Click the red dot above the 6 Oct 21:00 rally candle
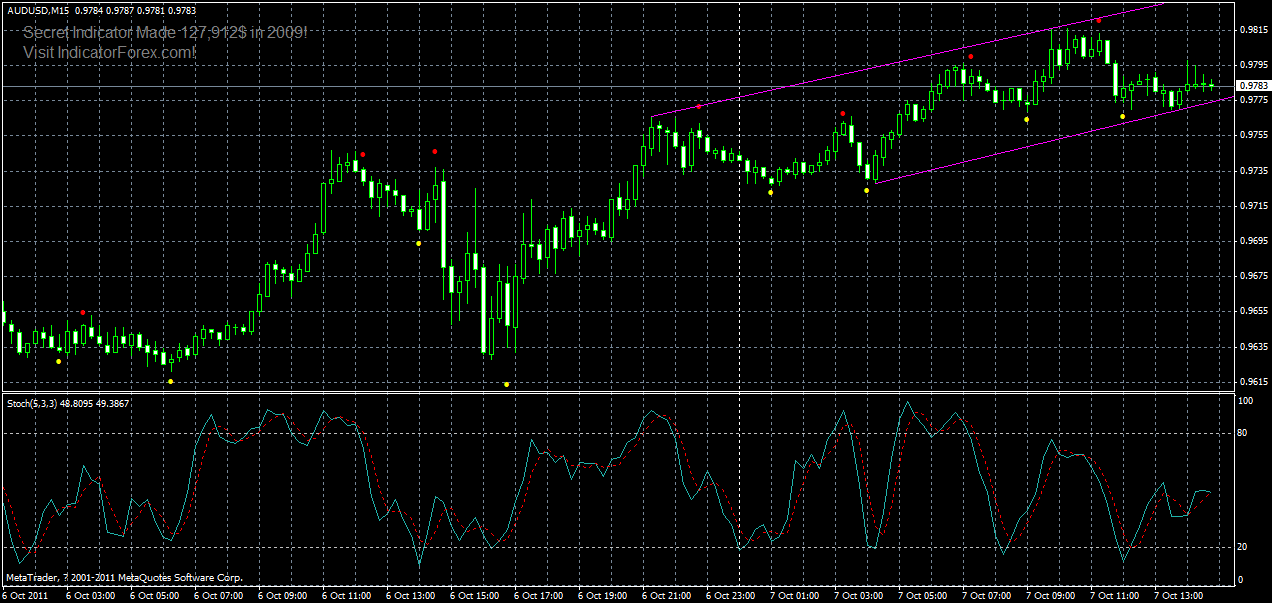 698,106
